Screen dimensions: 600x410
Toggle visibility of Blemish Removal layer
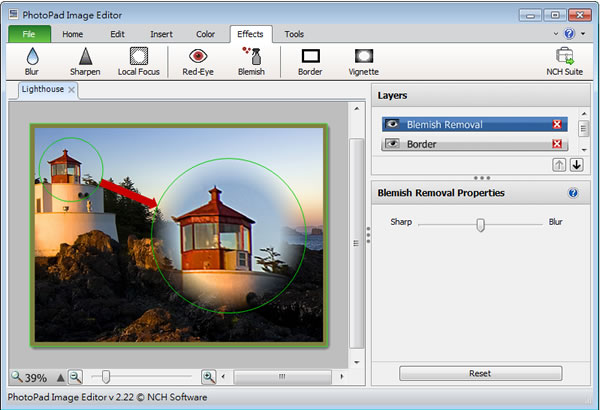[393, 125]
